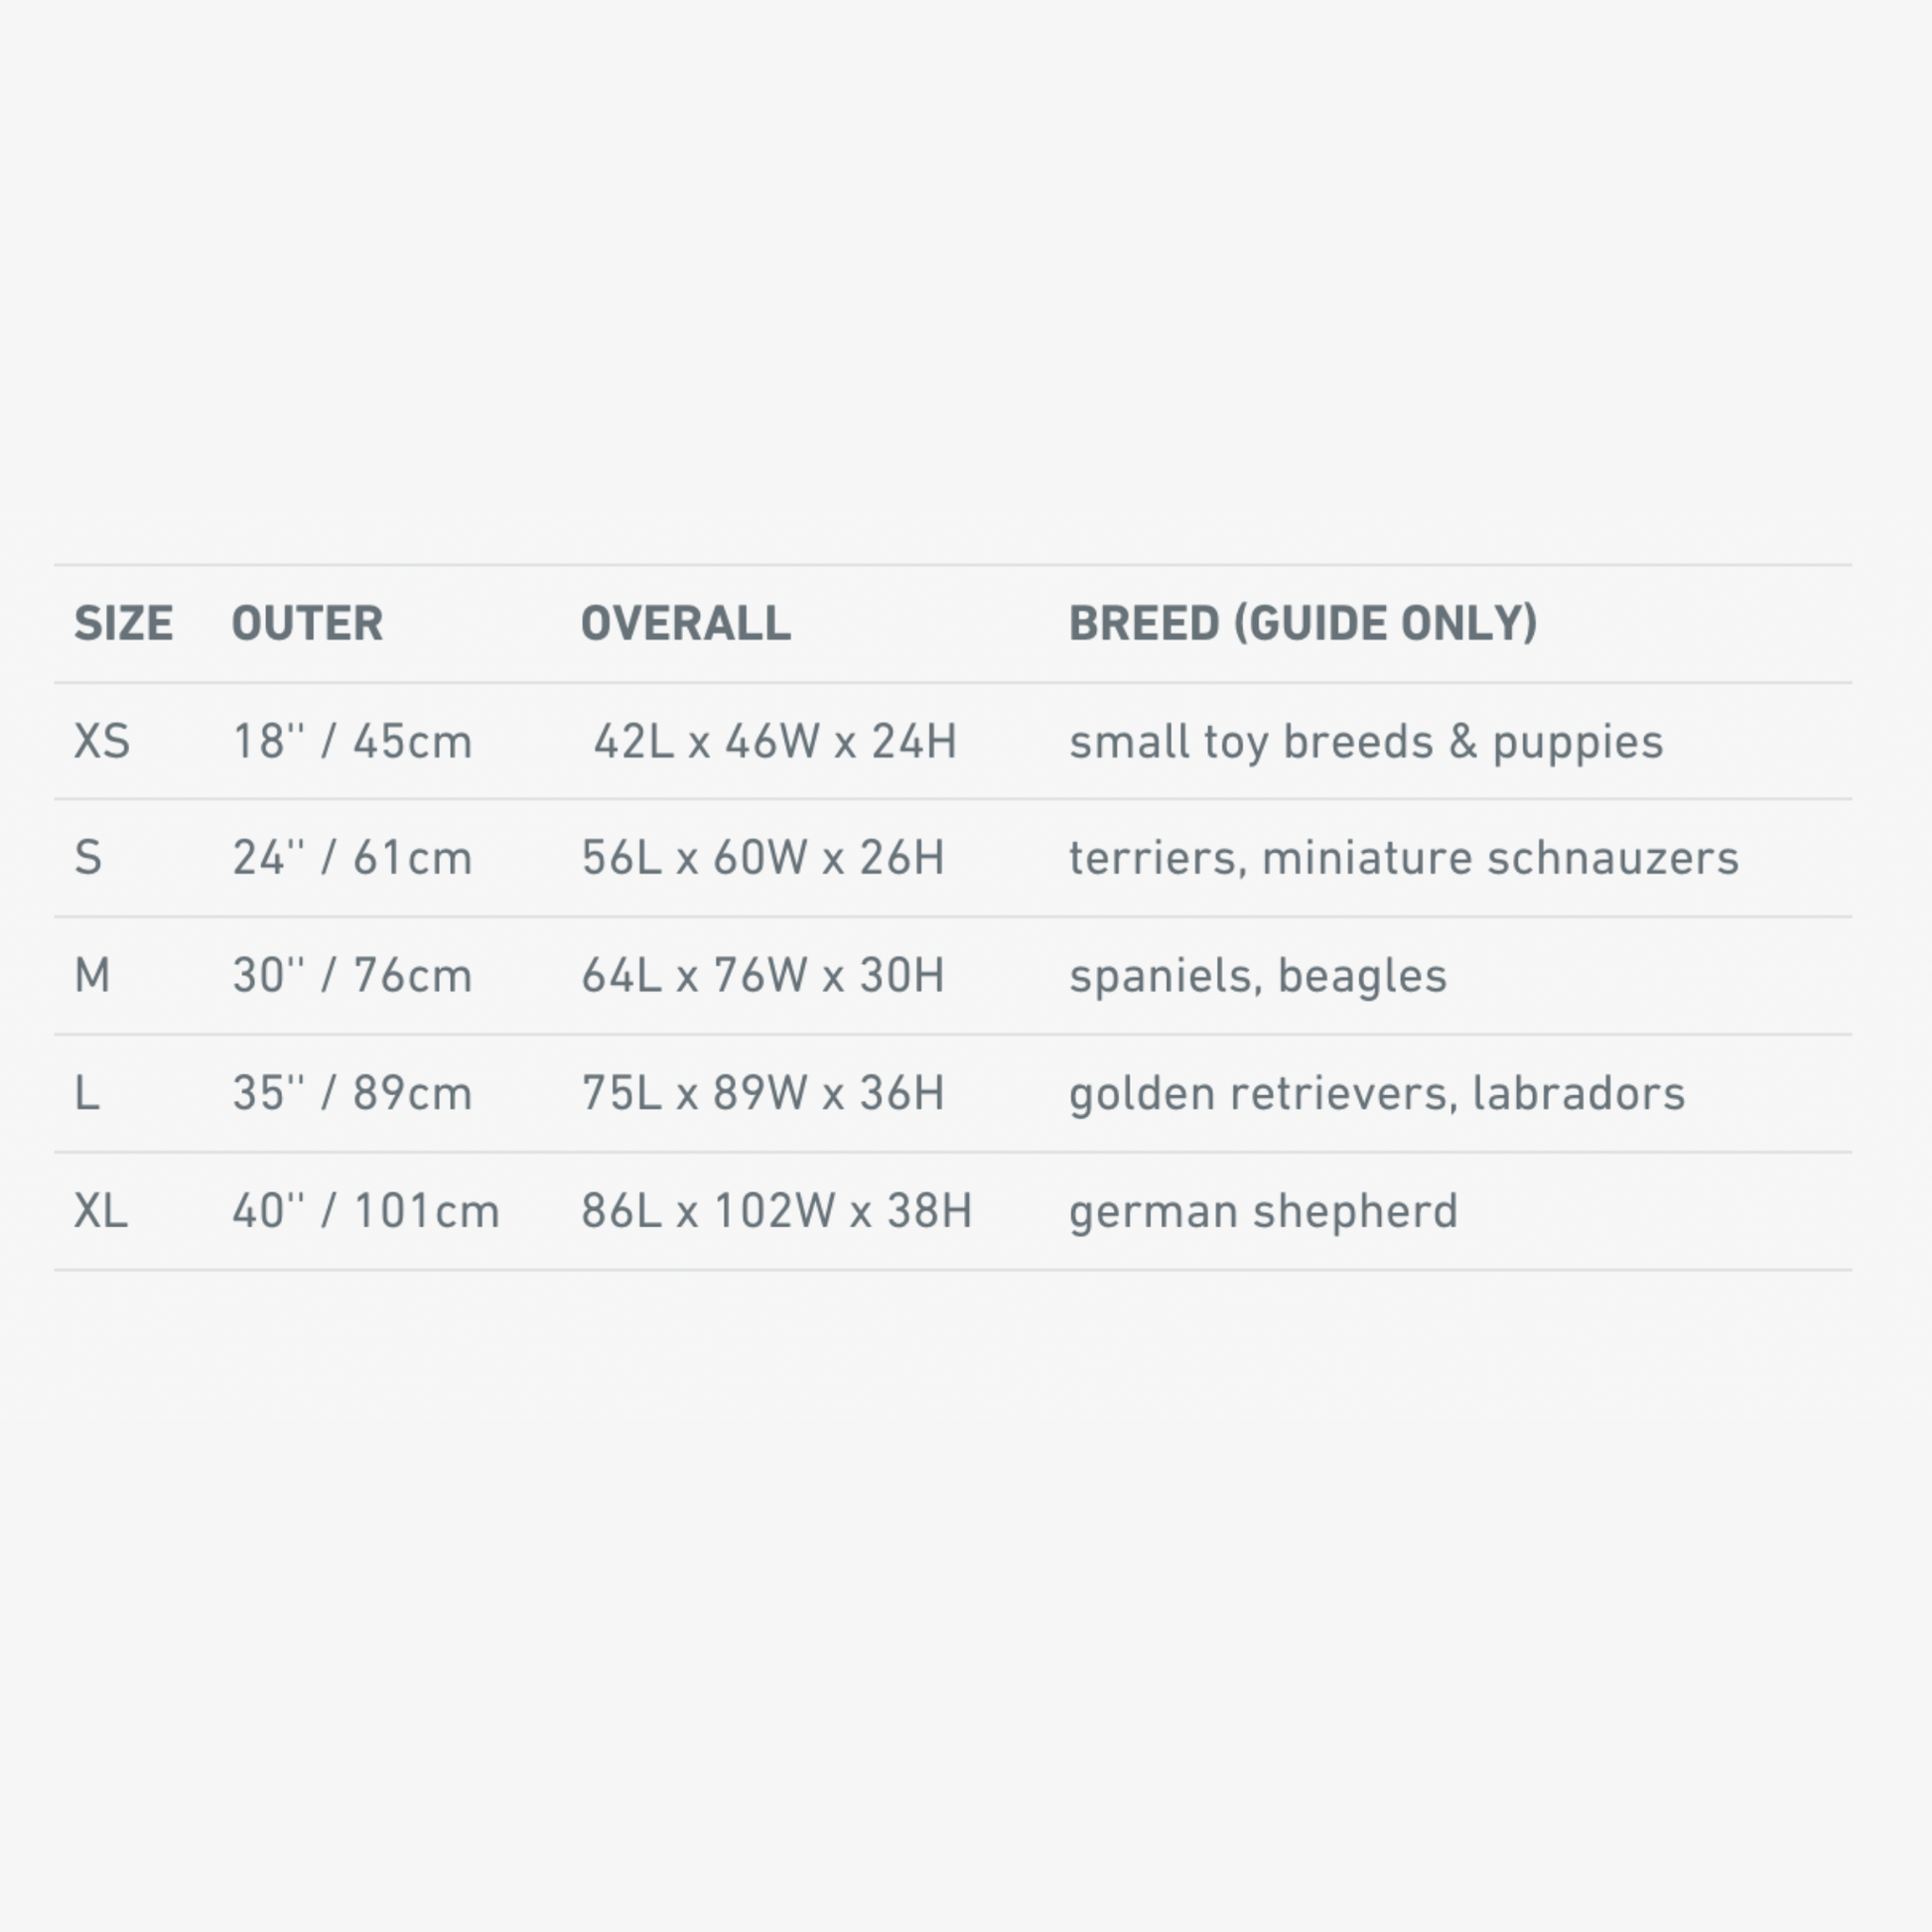This screenshot has height=1932, width=1932.
Task: Select the S size row label
Action: pos(88,858)
